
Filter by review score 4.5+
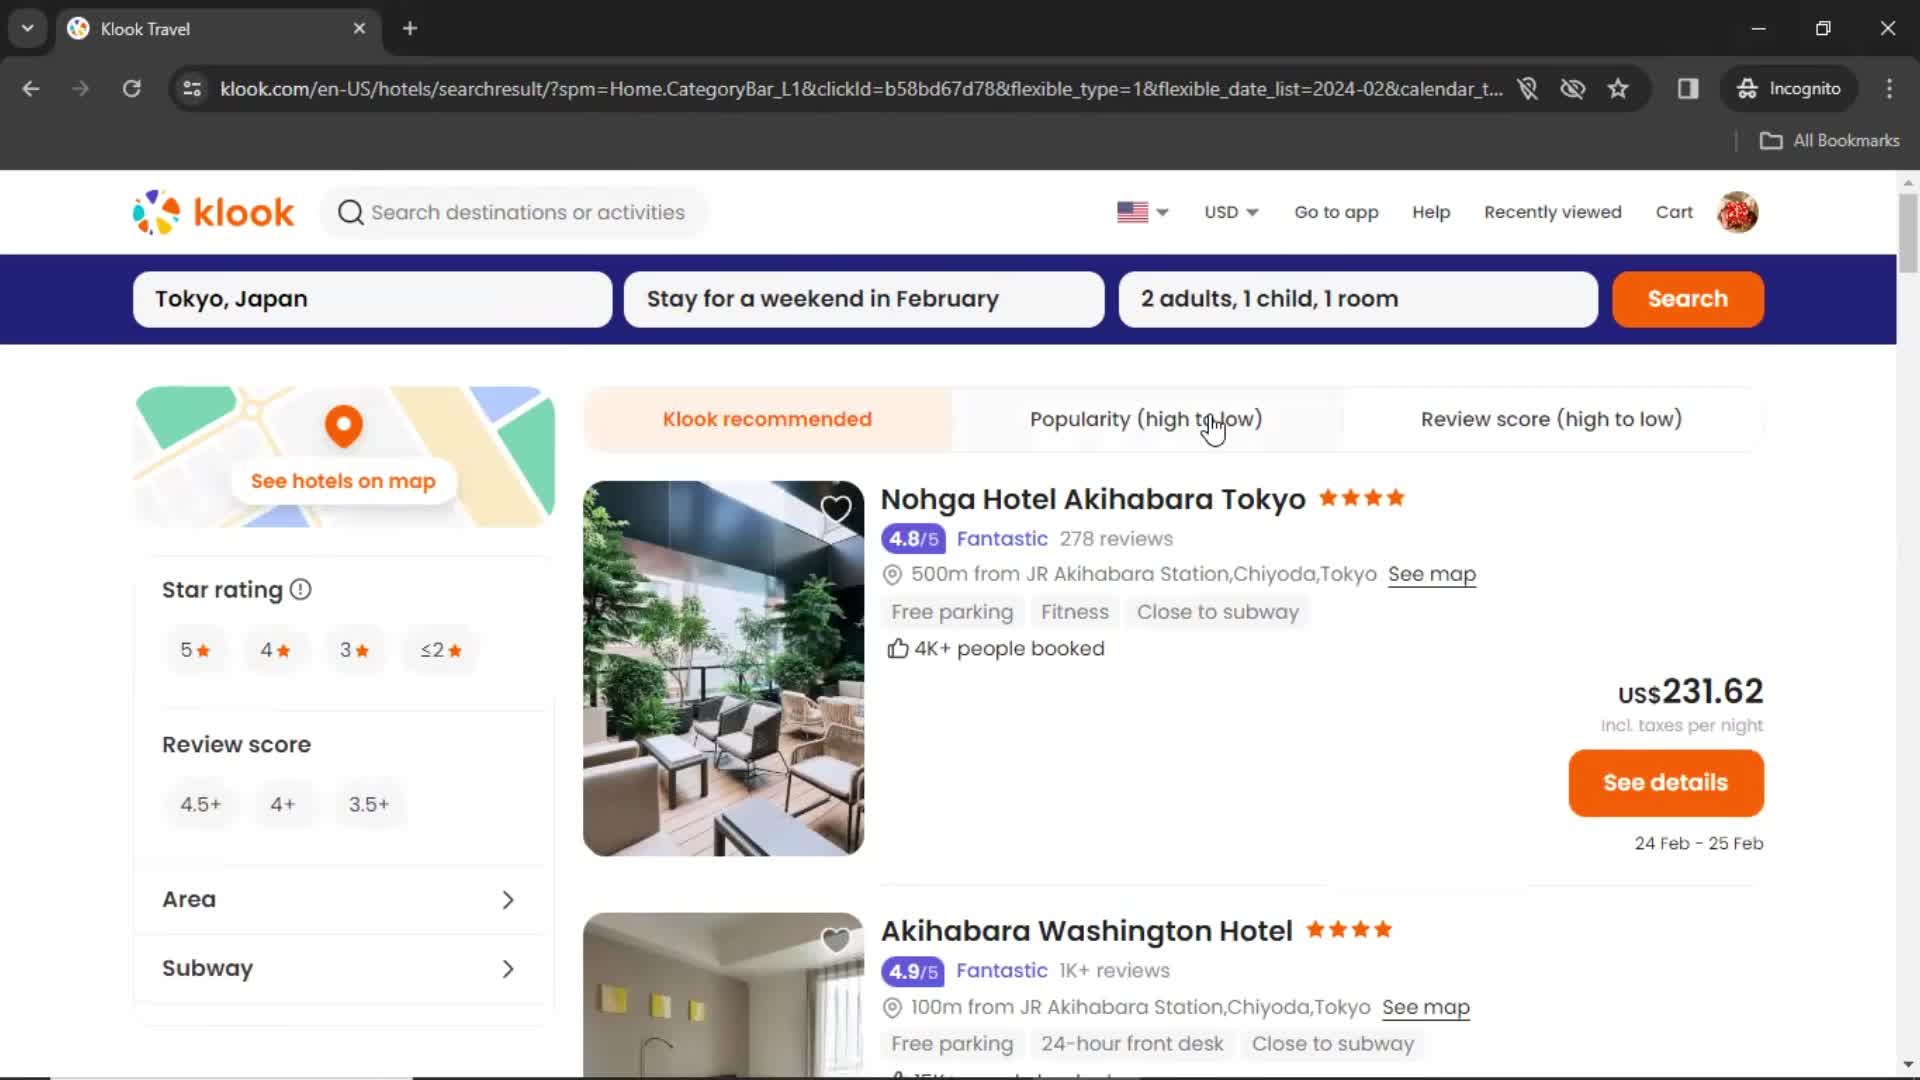click(201, 804)
